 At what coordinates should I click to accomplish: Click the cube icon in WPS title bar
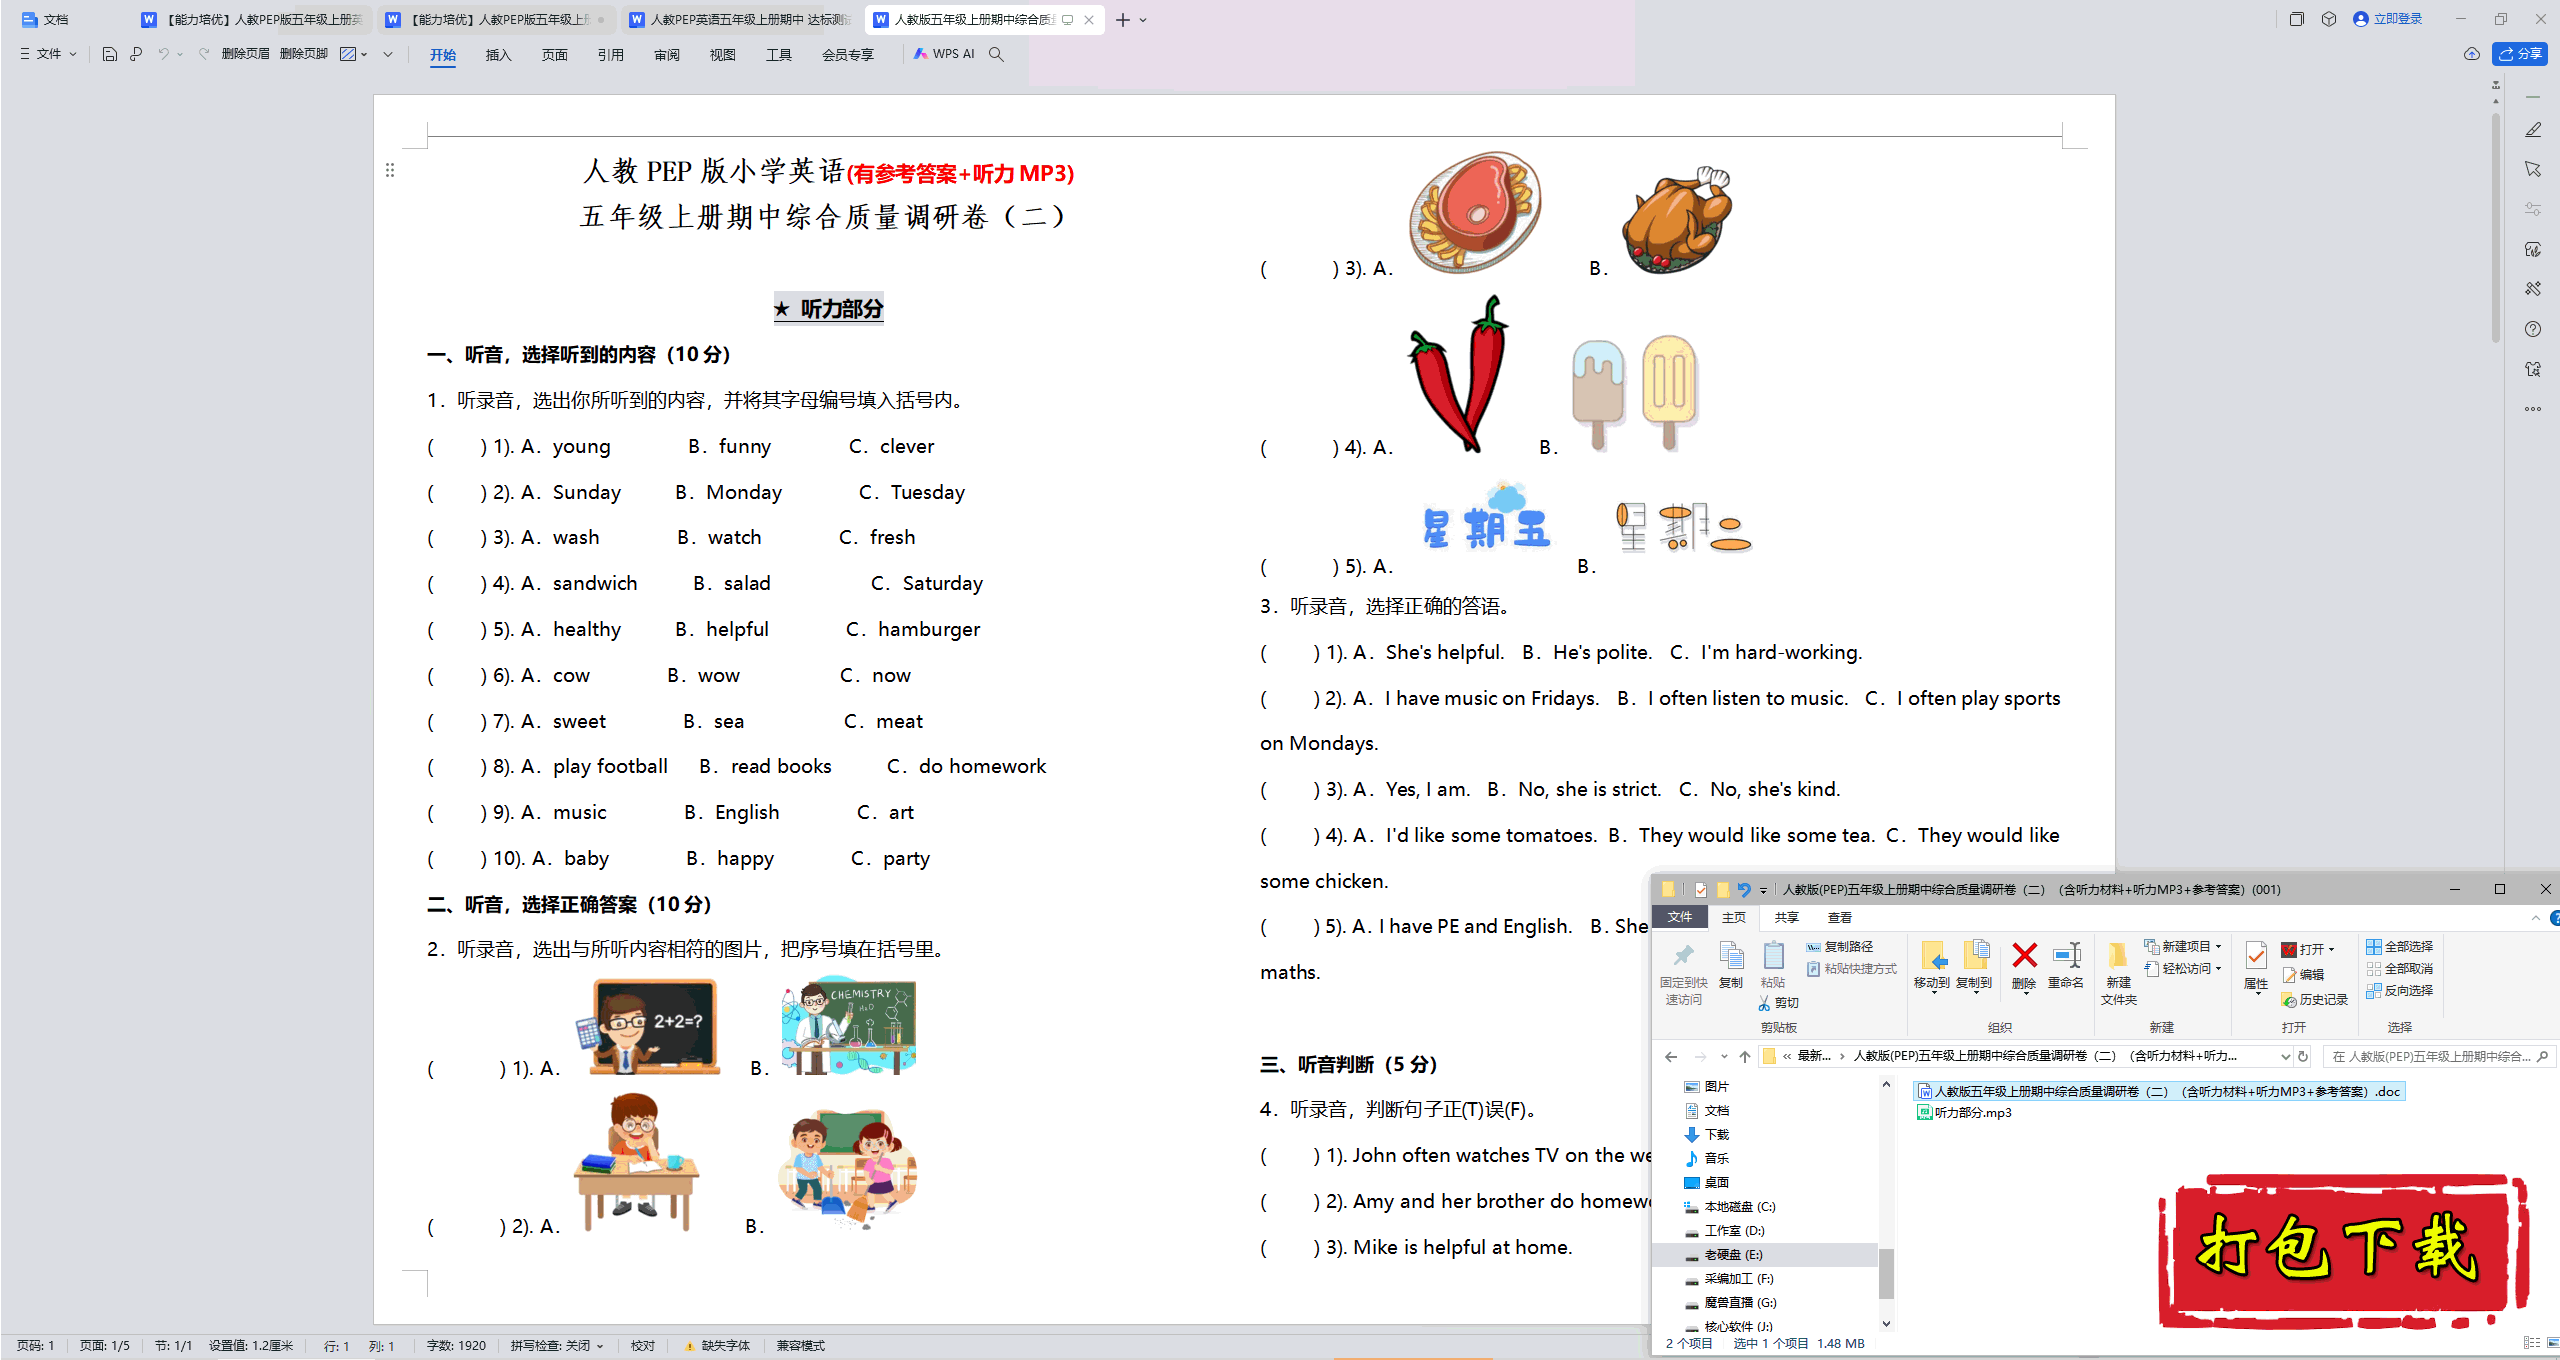[x=2329, y=19]
